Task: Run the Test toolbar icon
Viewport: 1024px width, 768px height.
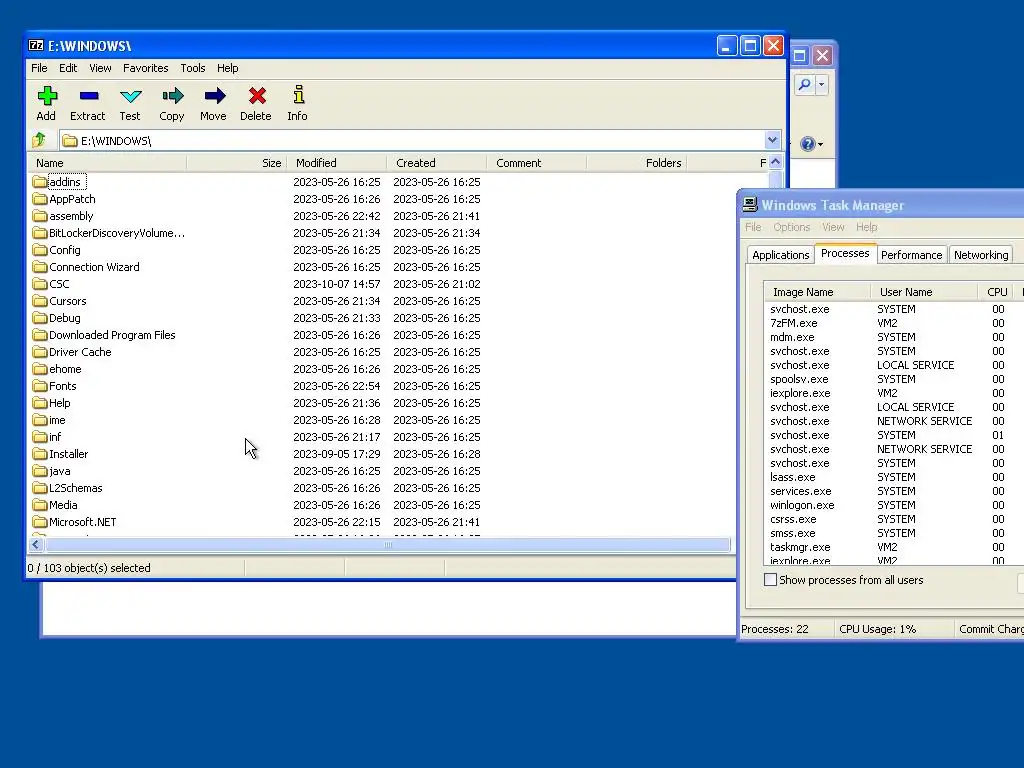Action: (x=131, y=96)
